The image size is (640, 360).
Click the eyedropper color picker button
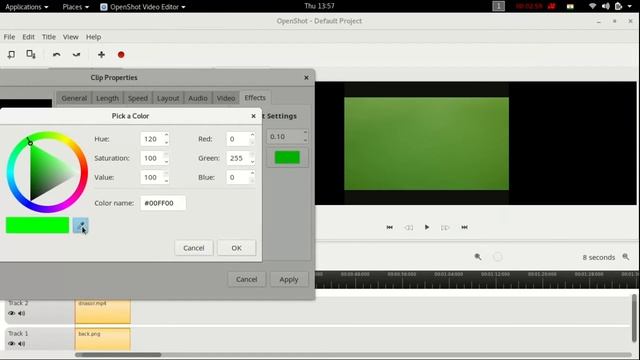coord(81,225)
